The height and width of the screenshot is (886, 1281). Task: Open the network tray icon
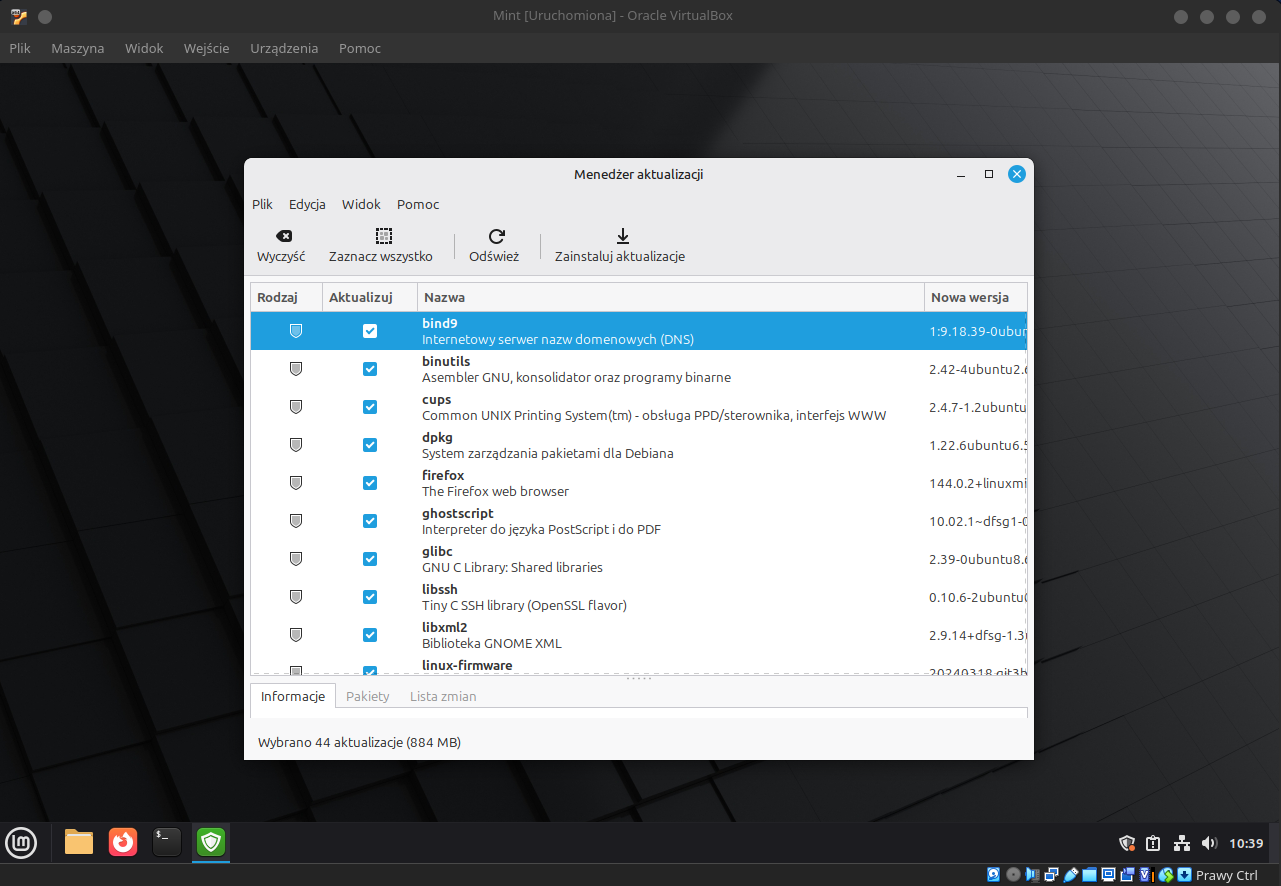coord(1182,844)
